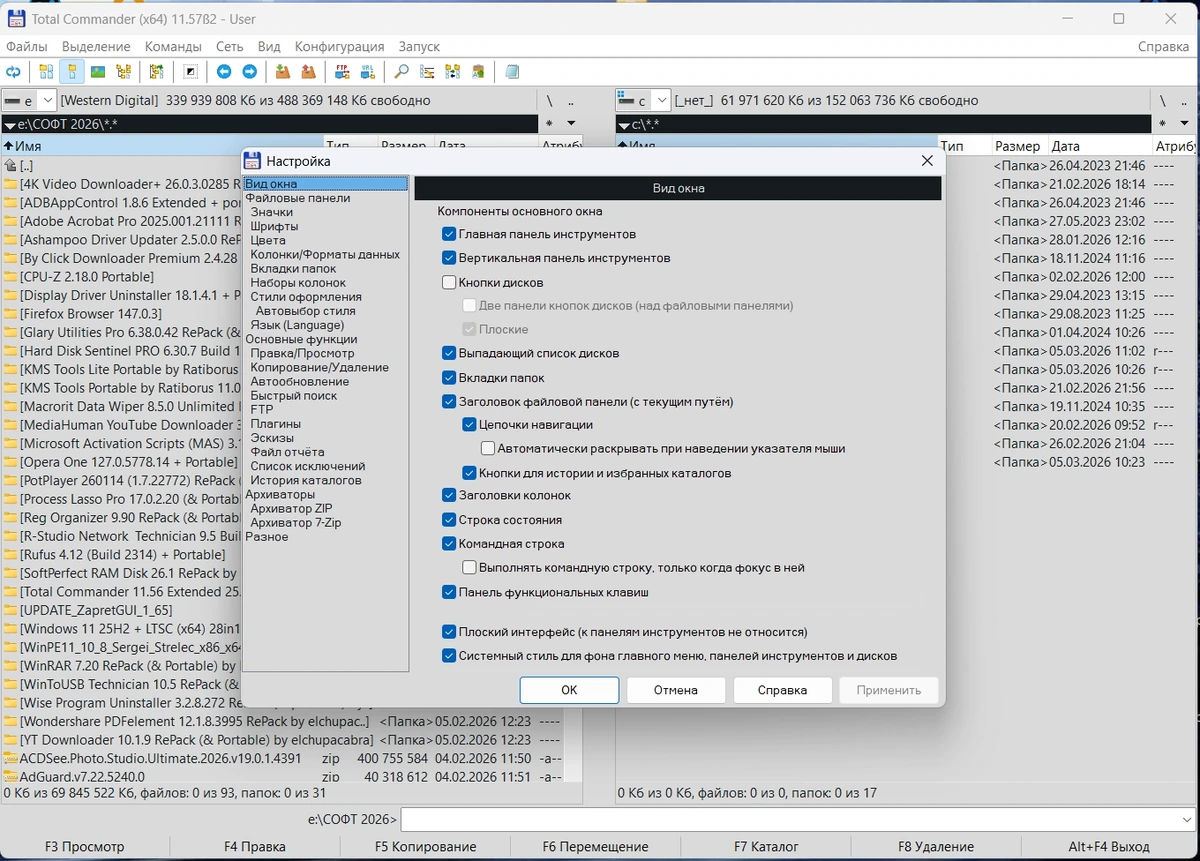
Task: Toggle Выпадающий список дисков checkbox
Action: point(449,353)
